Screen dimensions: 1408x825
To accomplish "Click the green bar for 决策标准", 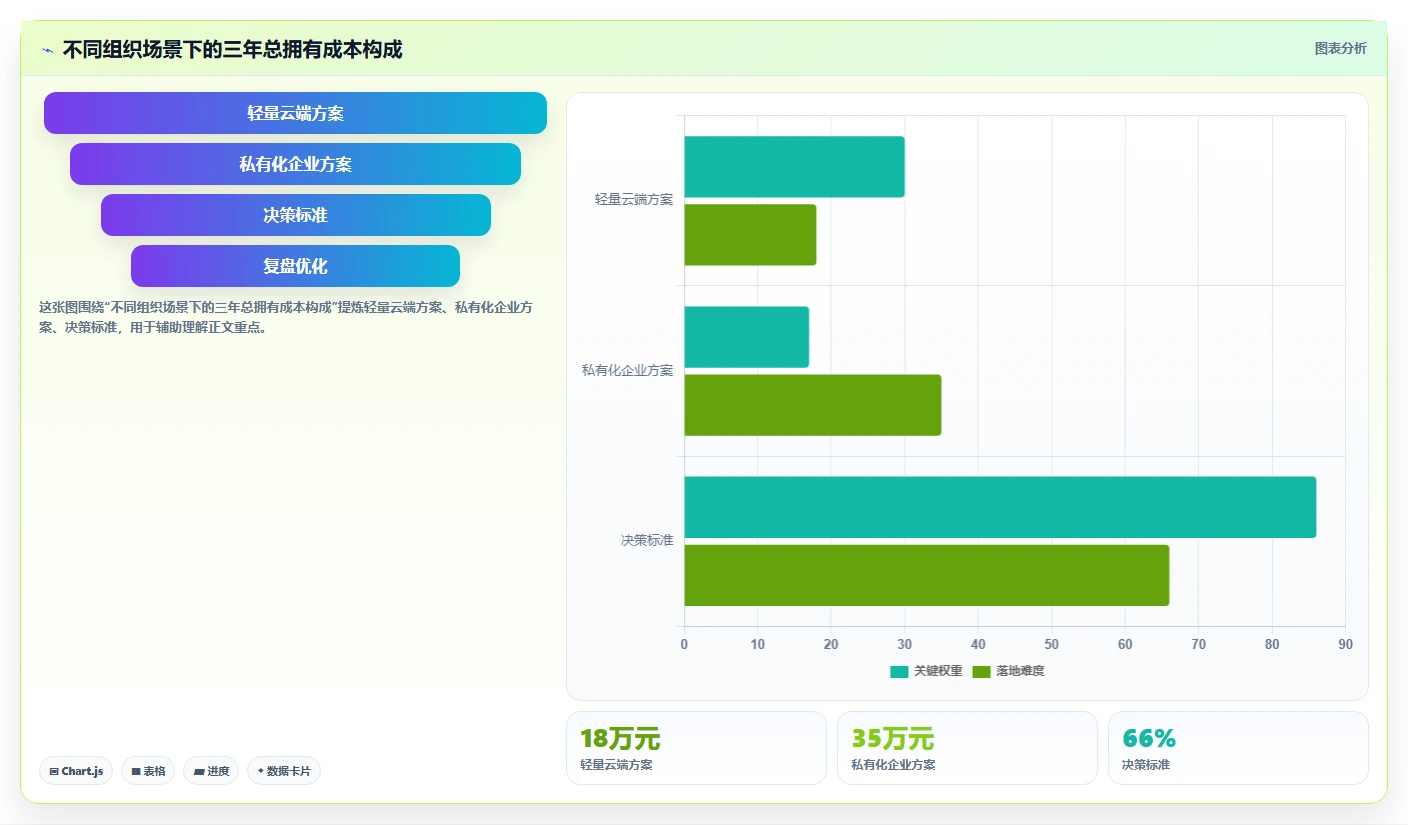I will (x=926, y=575).
